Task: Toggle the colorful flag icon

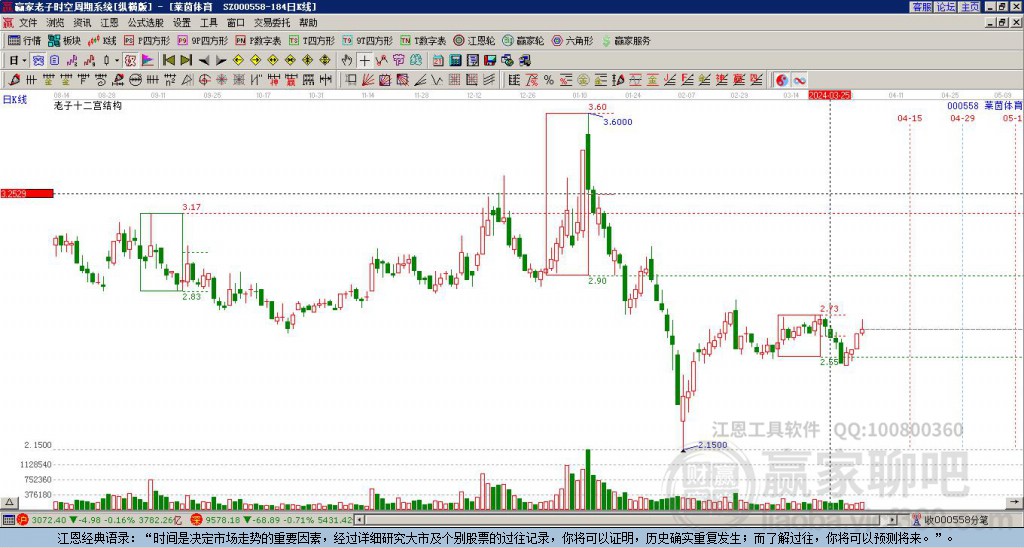Action: coord(148,61)
